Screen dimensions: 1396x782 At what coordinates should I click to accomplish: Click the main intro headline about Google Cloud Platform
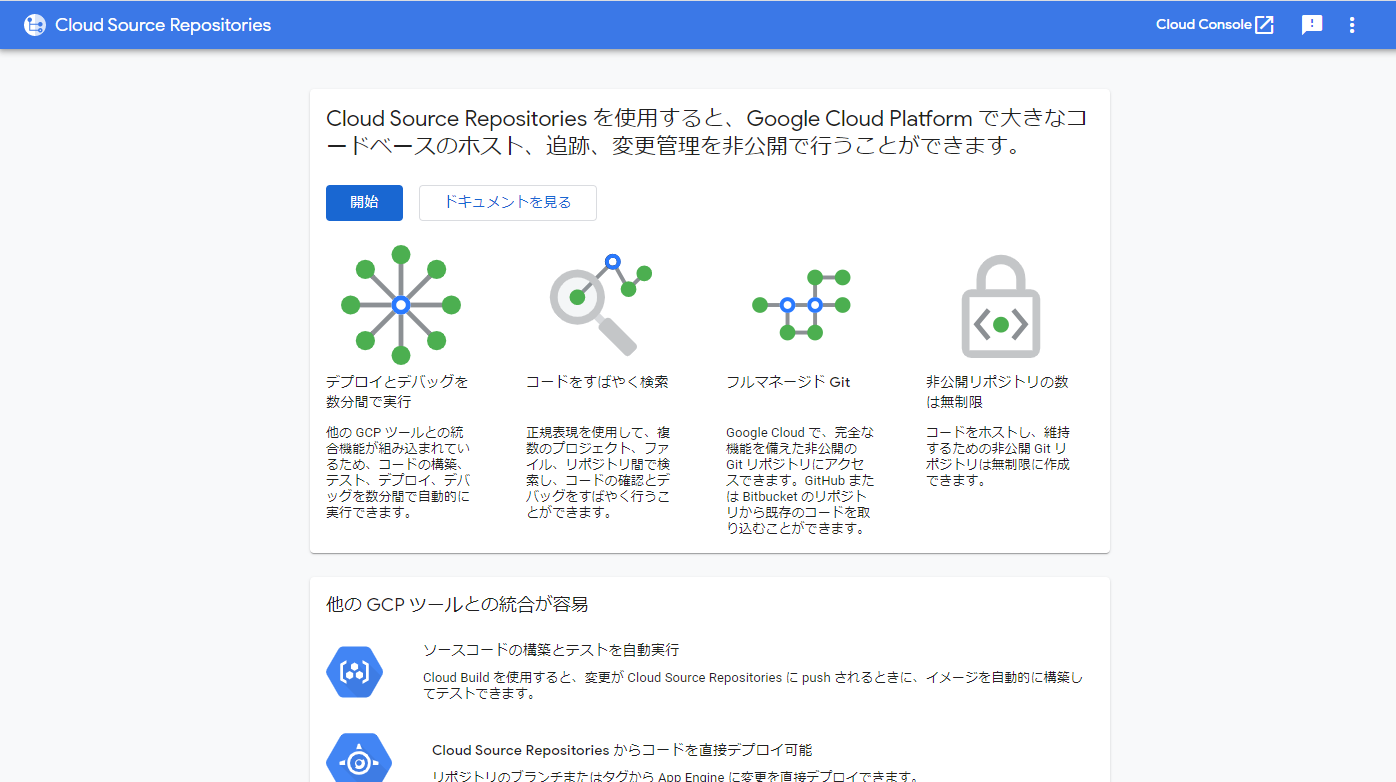click(706, 133)
